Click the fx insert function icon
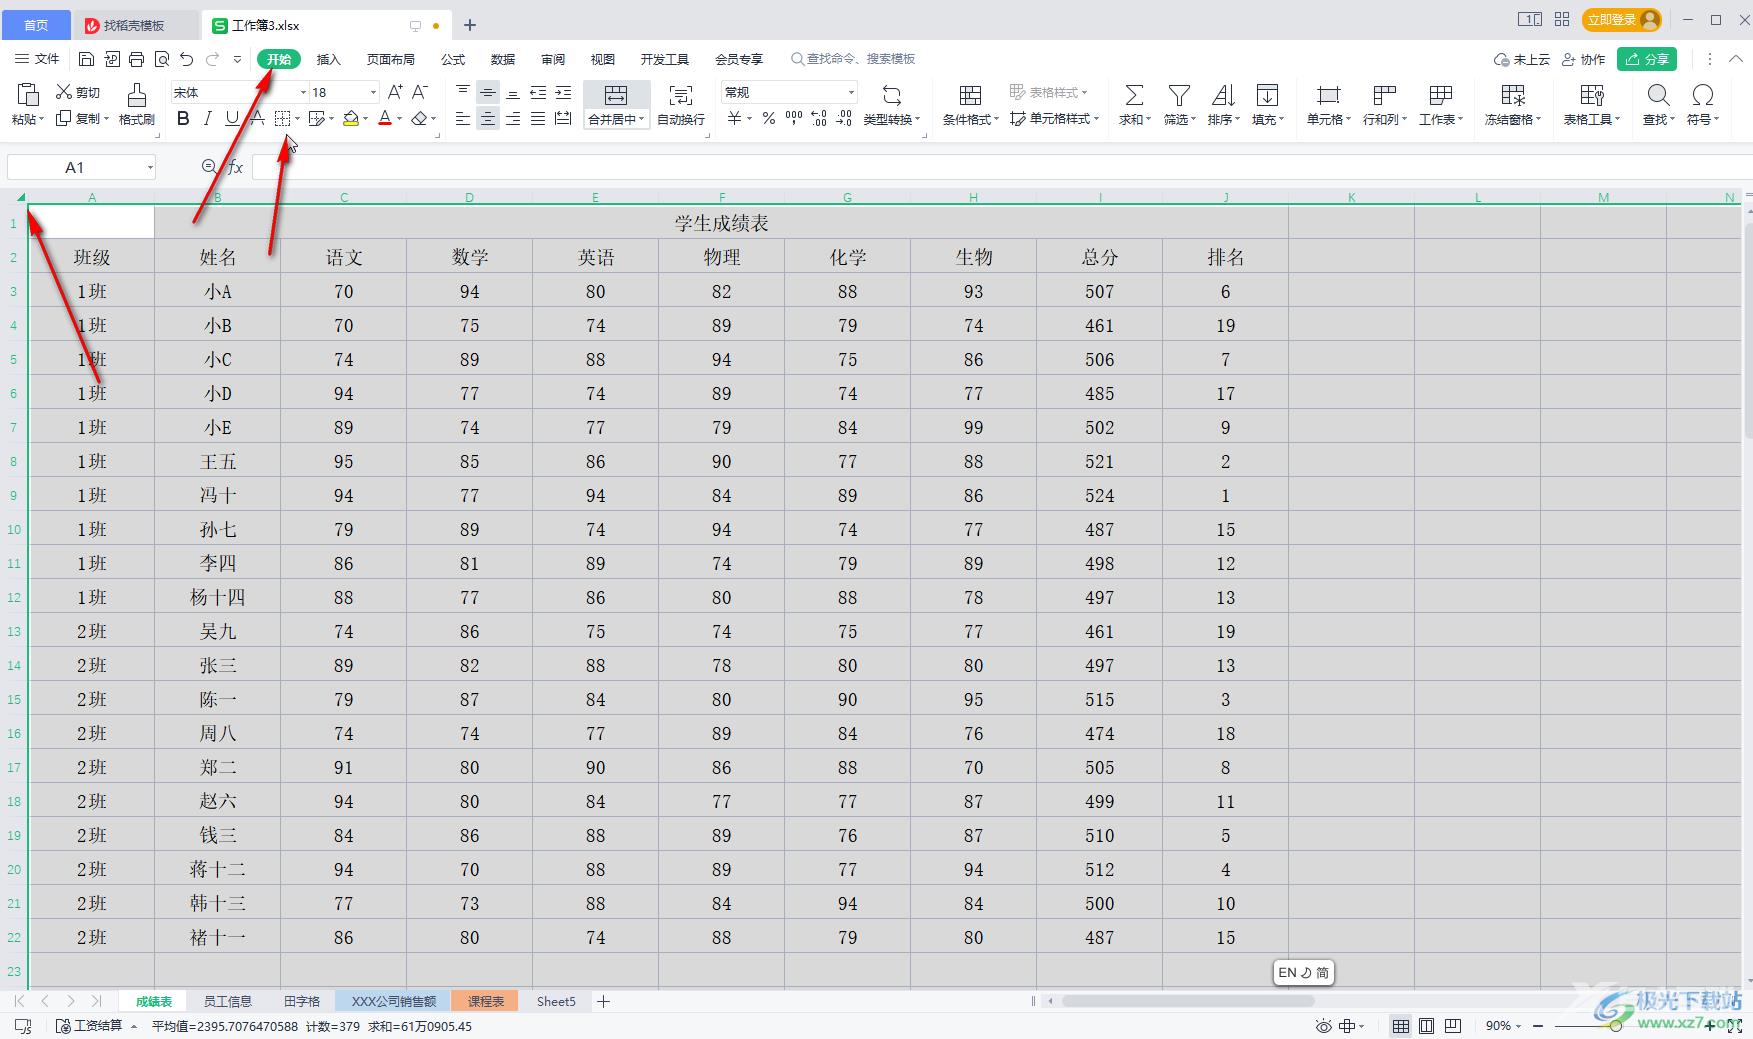 point(236,167)
